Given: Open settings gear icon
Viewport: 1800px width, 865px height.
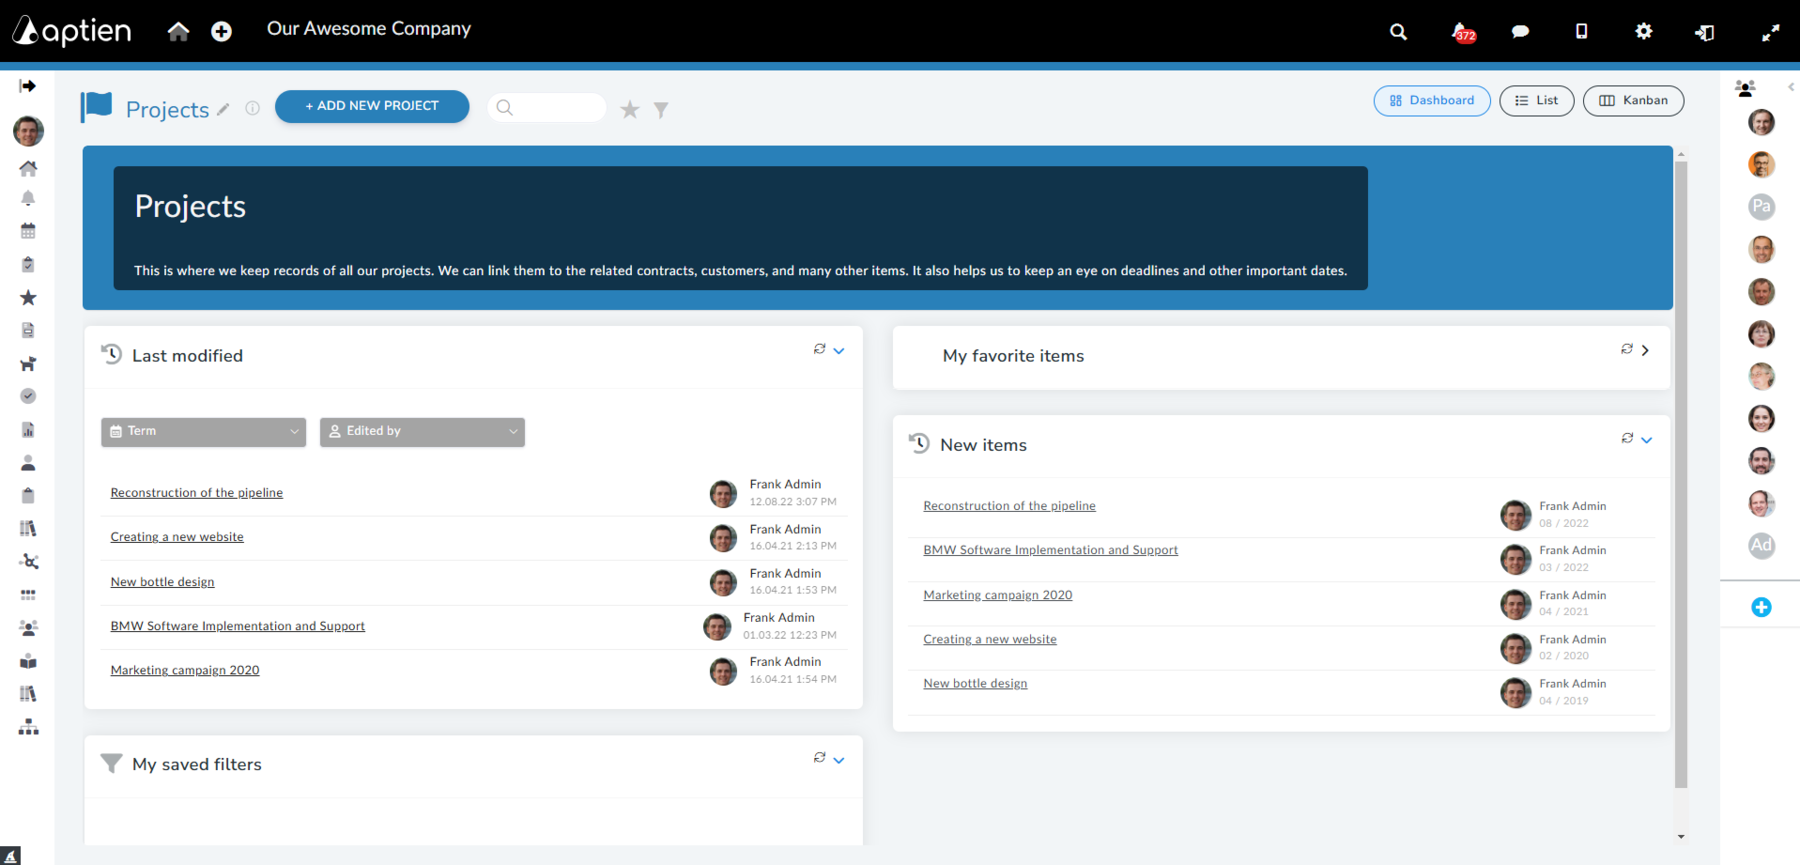Looking at the screenshot, I should point(1644,31).
